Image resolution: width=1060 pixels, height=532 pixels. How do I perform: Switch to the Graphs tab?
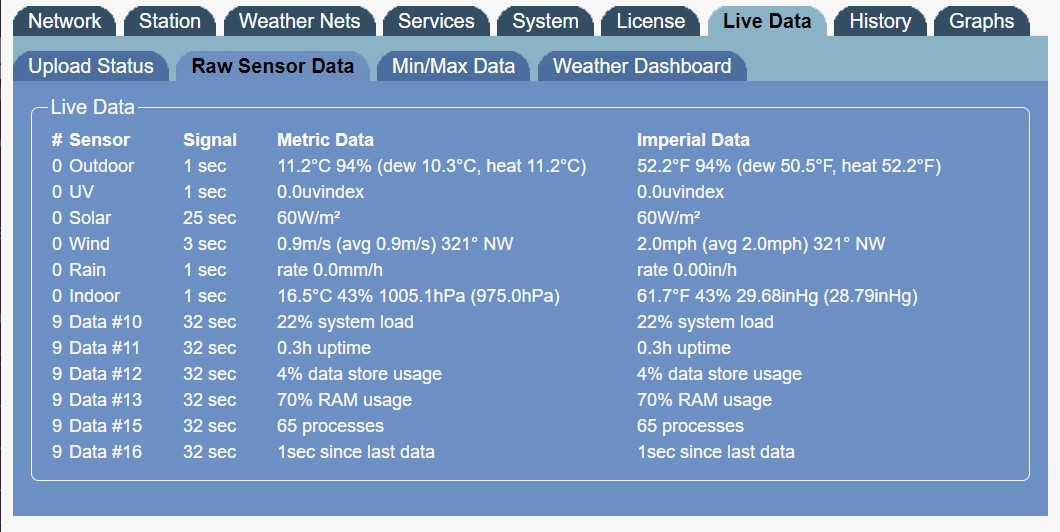coord(982,22)
